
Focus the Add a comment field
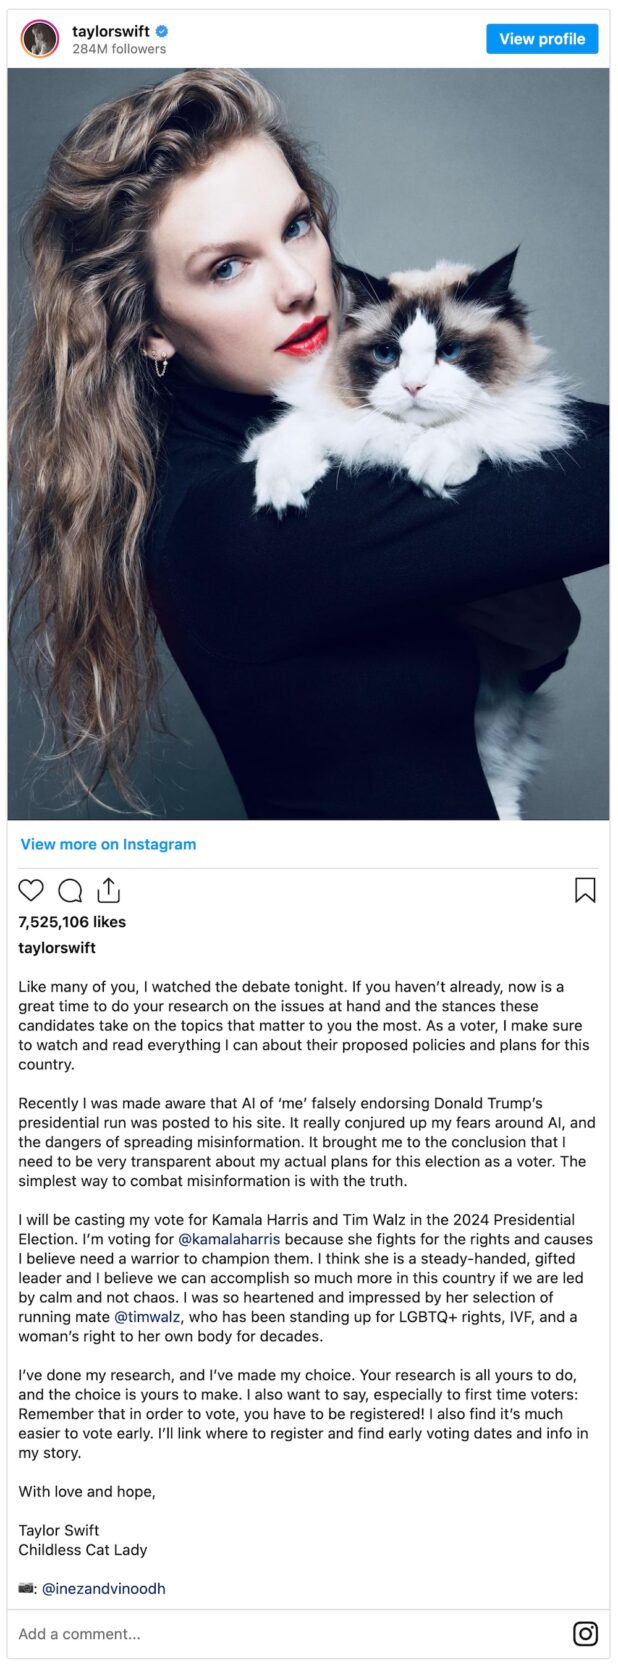tap(290, 1633)
